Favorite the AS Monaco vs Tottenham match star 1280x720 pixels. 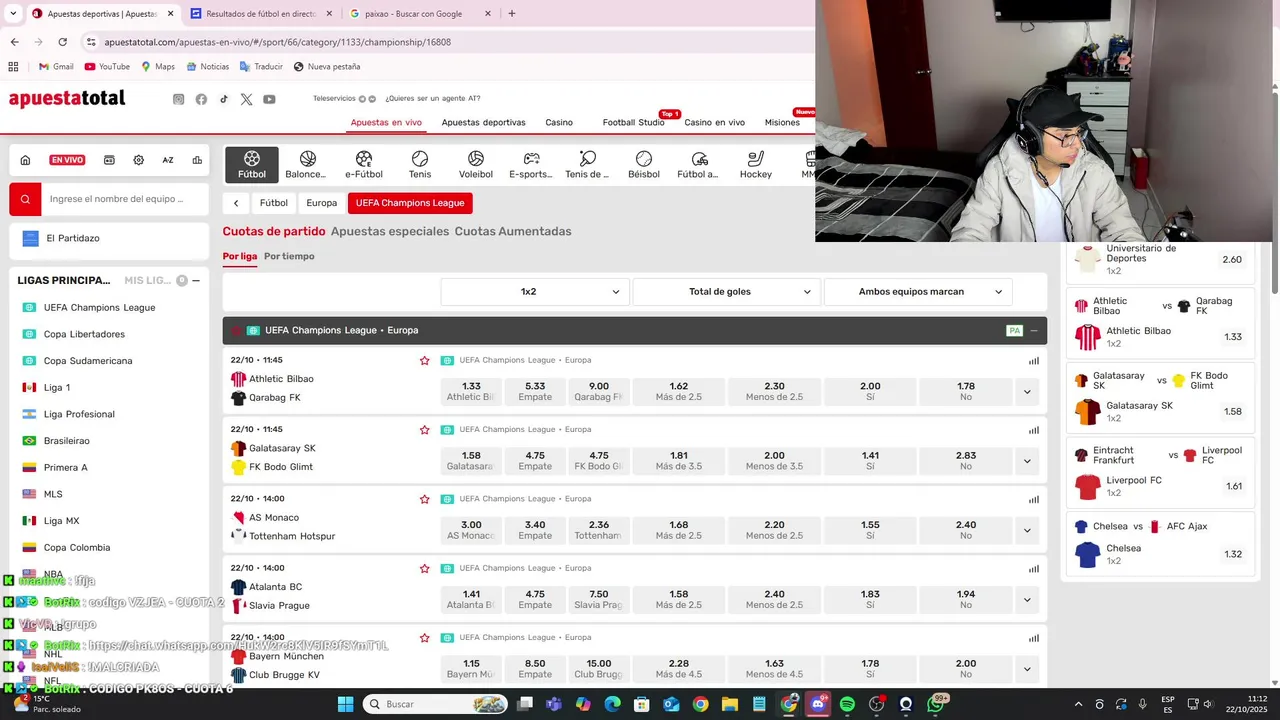click(x=424, y=499)
